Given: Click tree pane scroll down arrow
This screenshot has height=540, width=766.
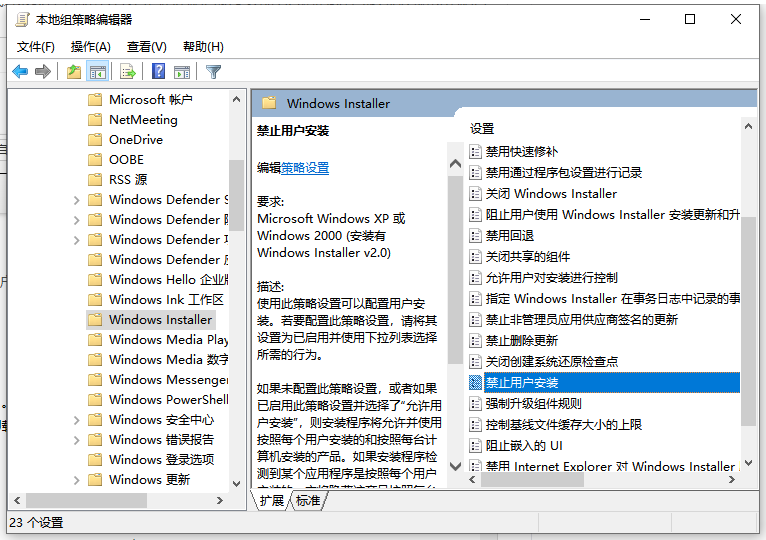Looking at the screenshot, I should click(236, 484).
